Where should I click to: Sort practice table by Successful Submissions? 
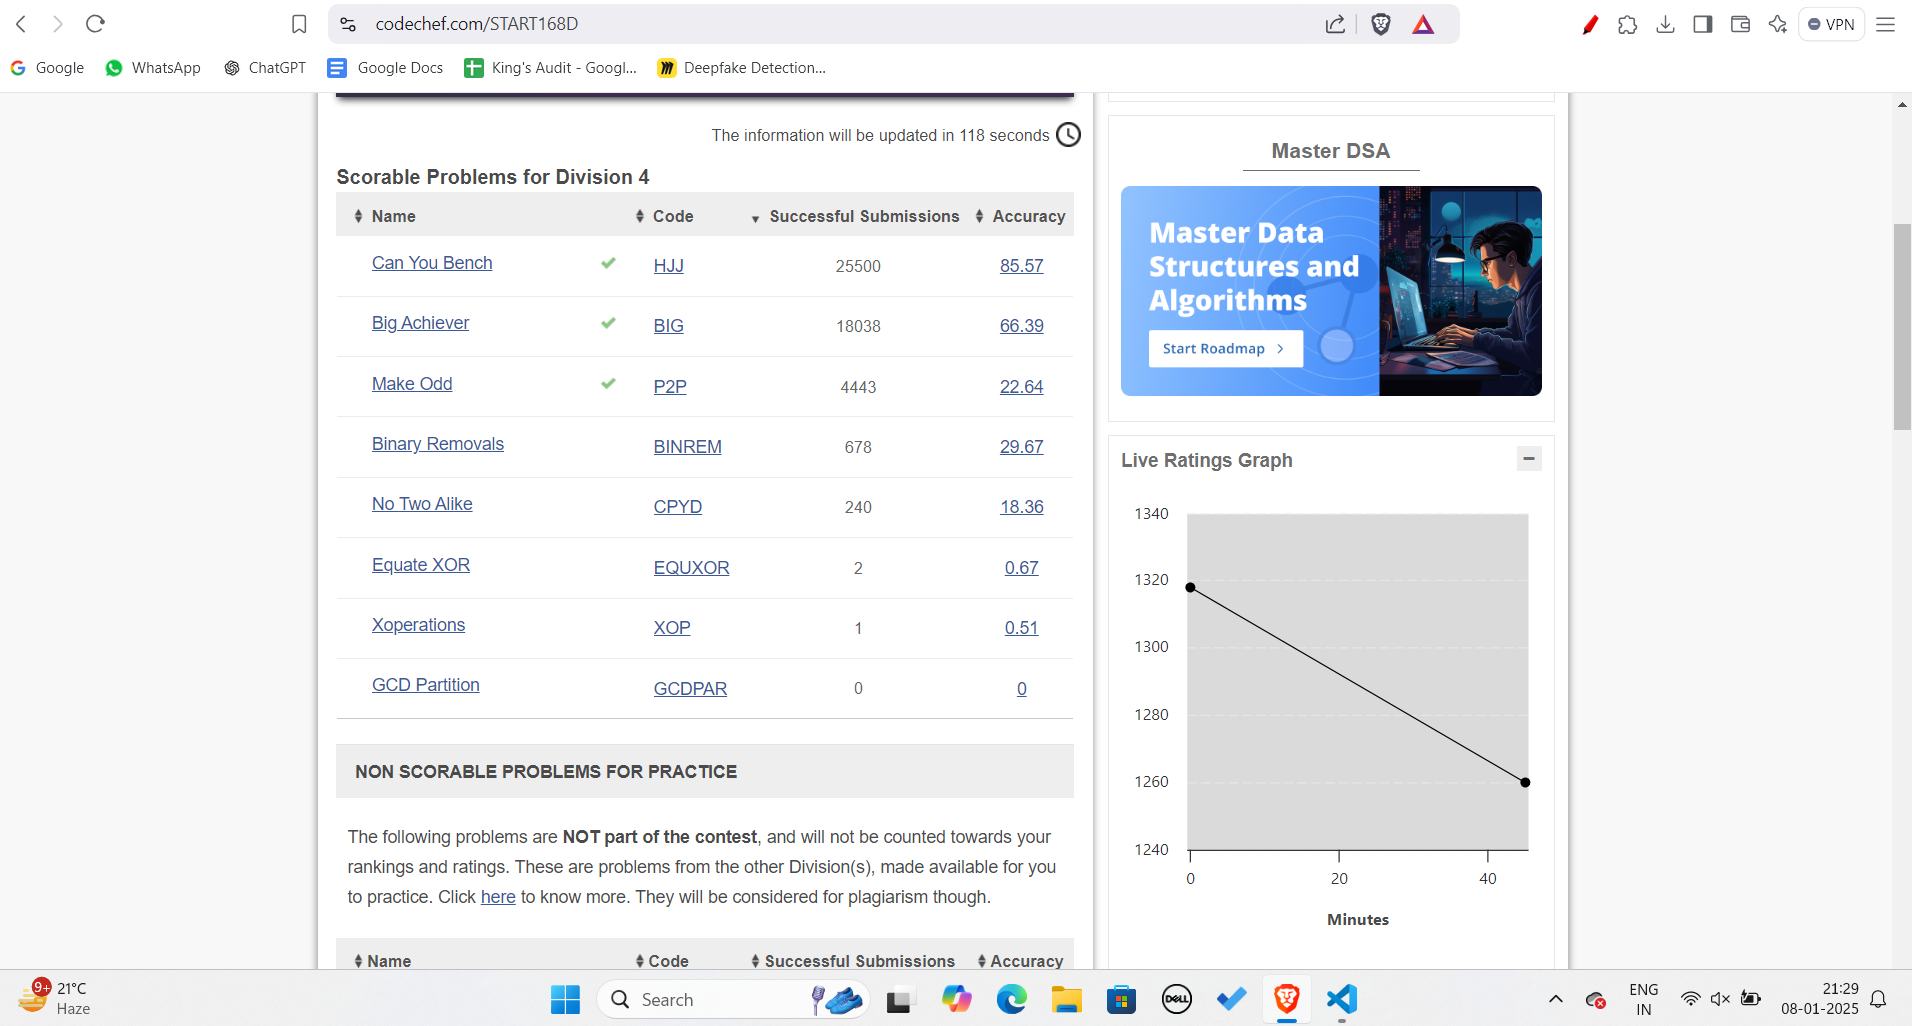point(853,960)
